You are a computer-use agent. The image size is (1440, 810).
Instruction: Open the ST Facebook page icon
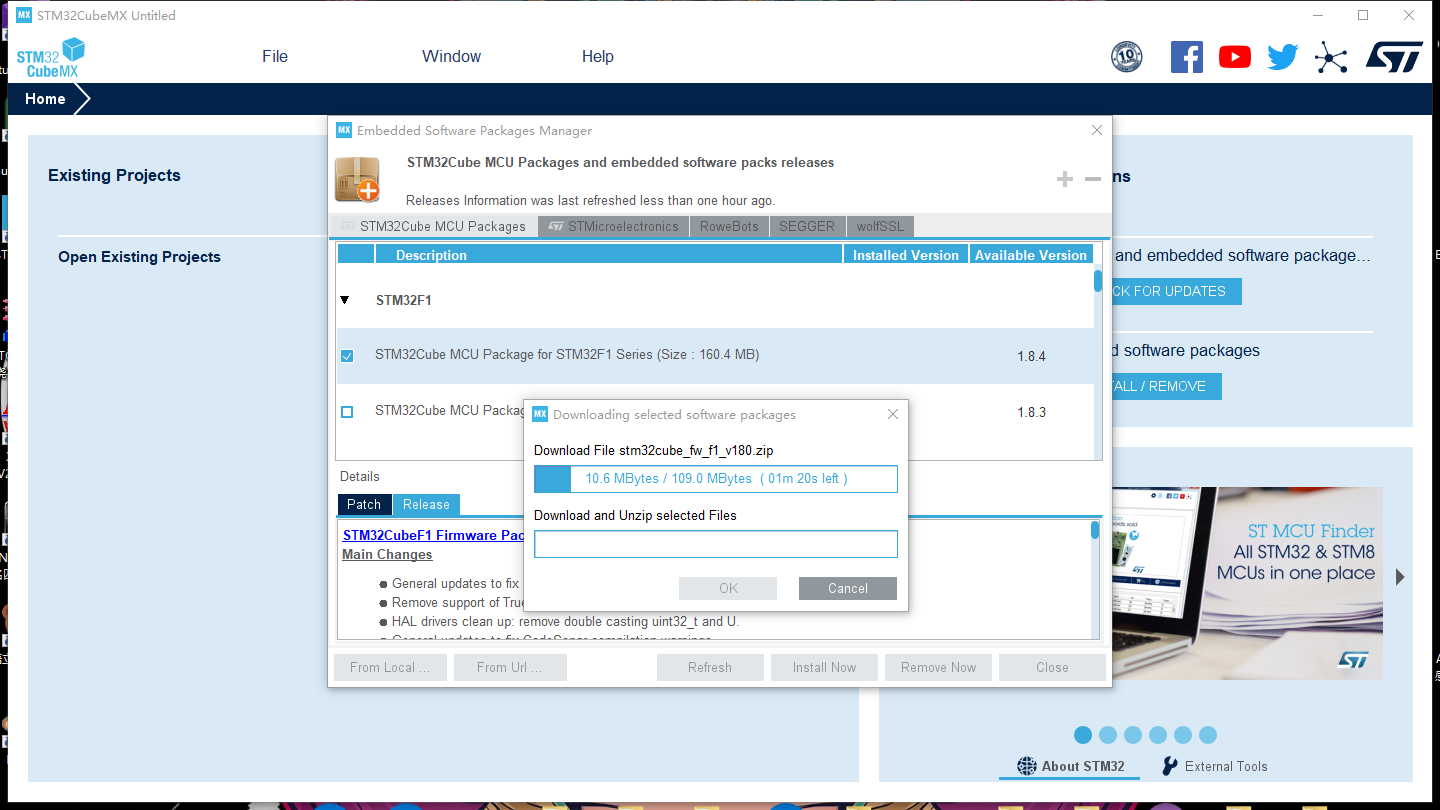[1186, 57]
